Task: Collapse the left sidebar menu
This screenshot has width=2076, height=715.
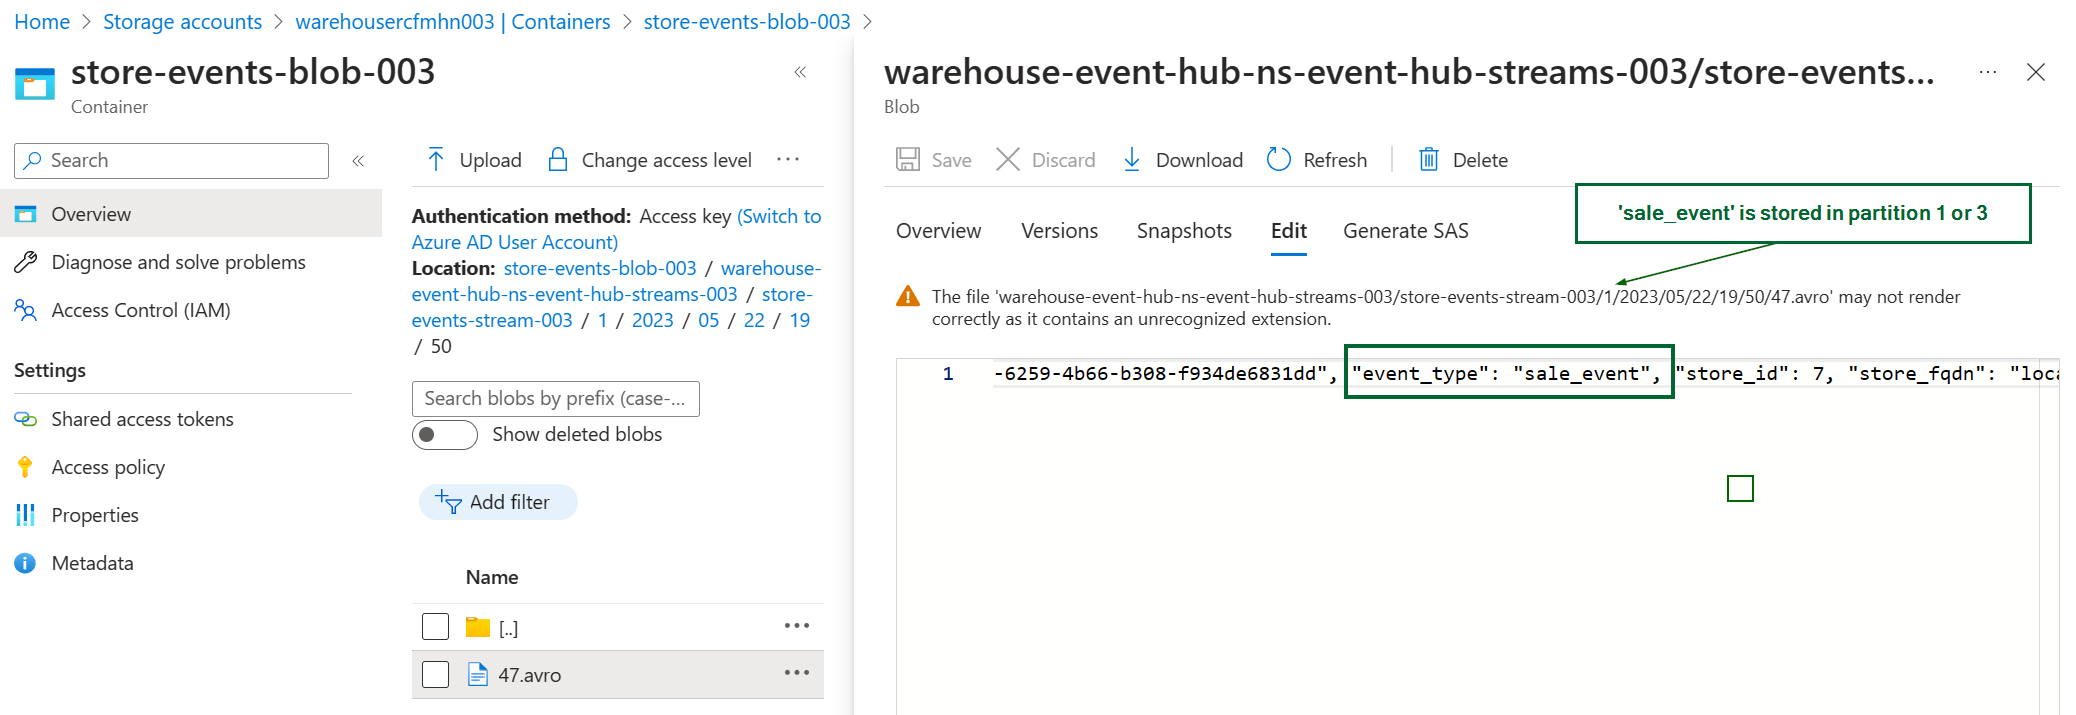Action: point(358,161)
